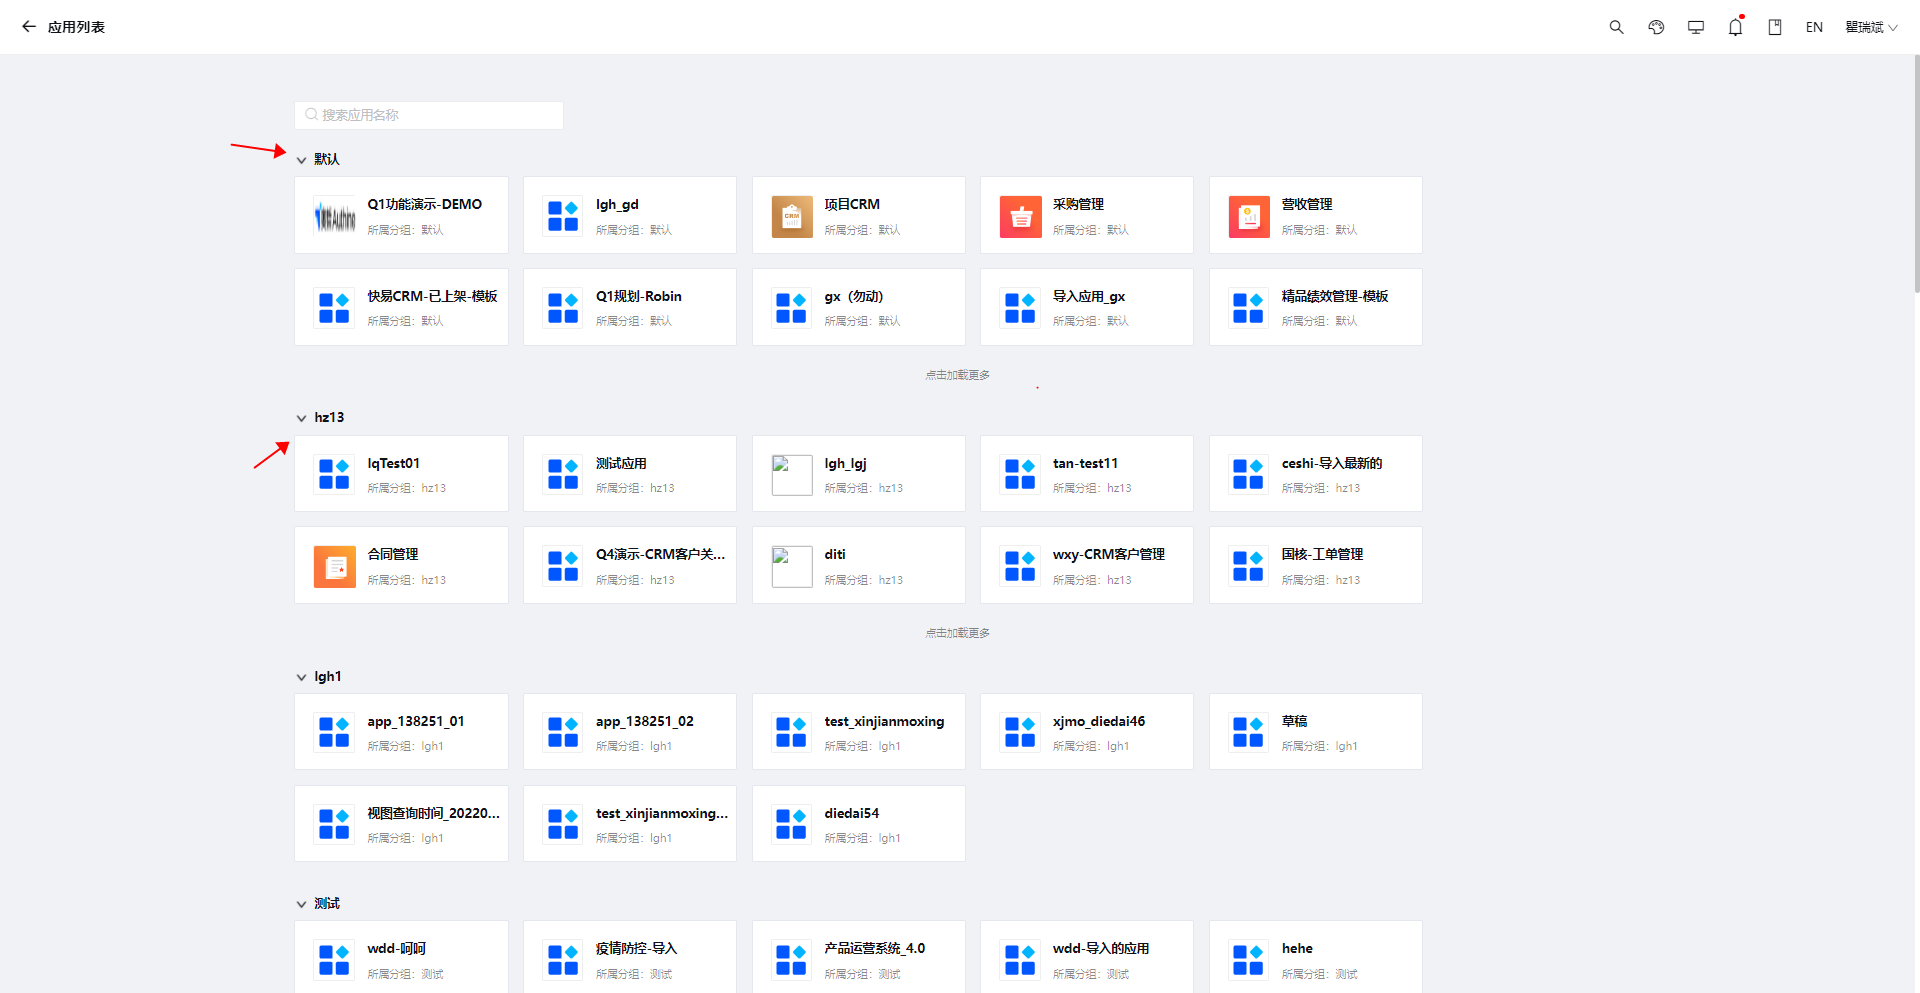Click the lgh_lgj broken image thumbnail
This screenshot has width=1920, height=993.
click(x=792, y=475)
